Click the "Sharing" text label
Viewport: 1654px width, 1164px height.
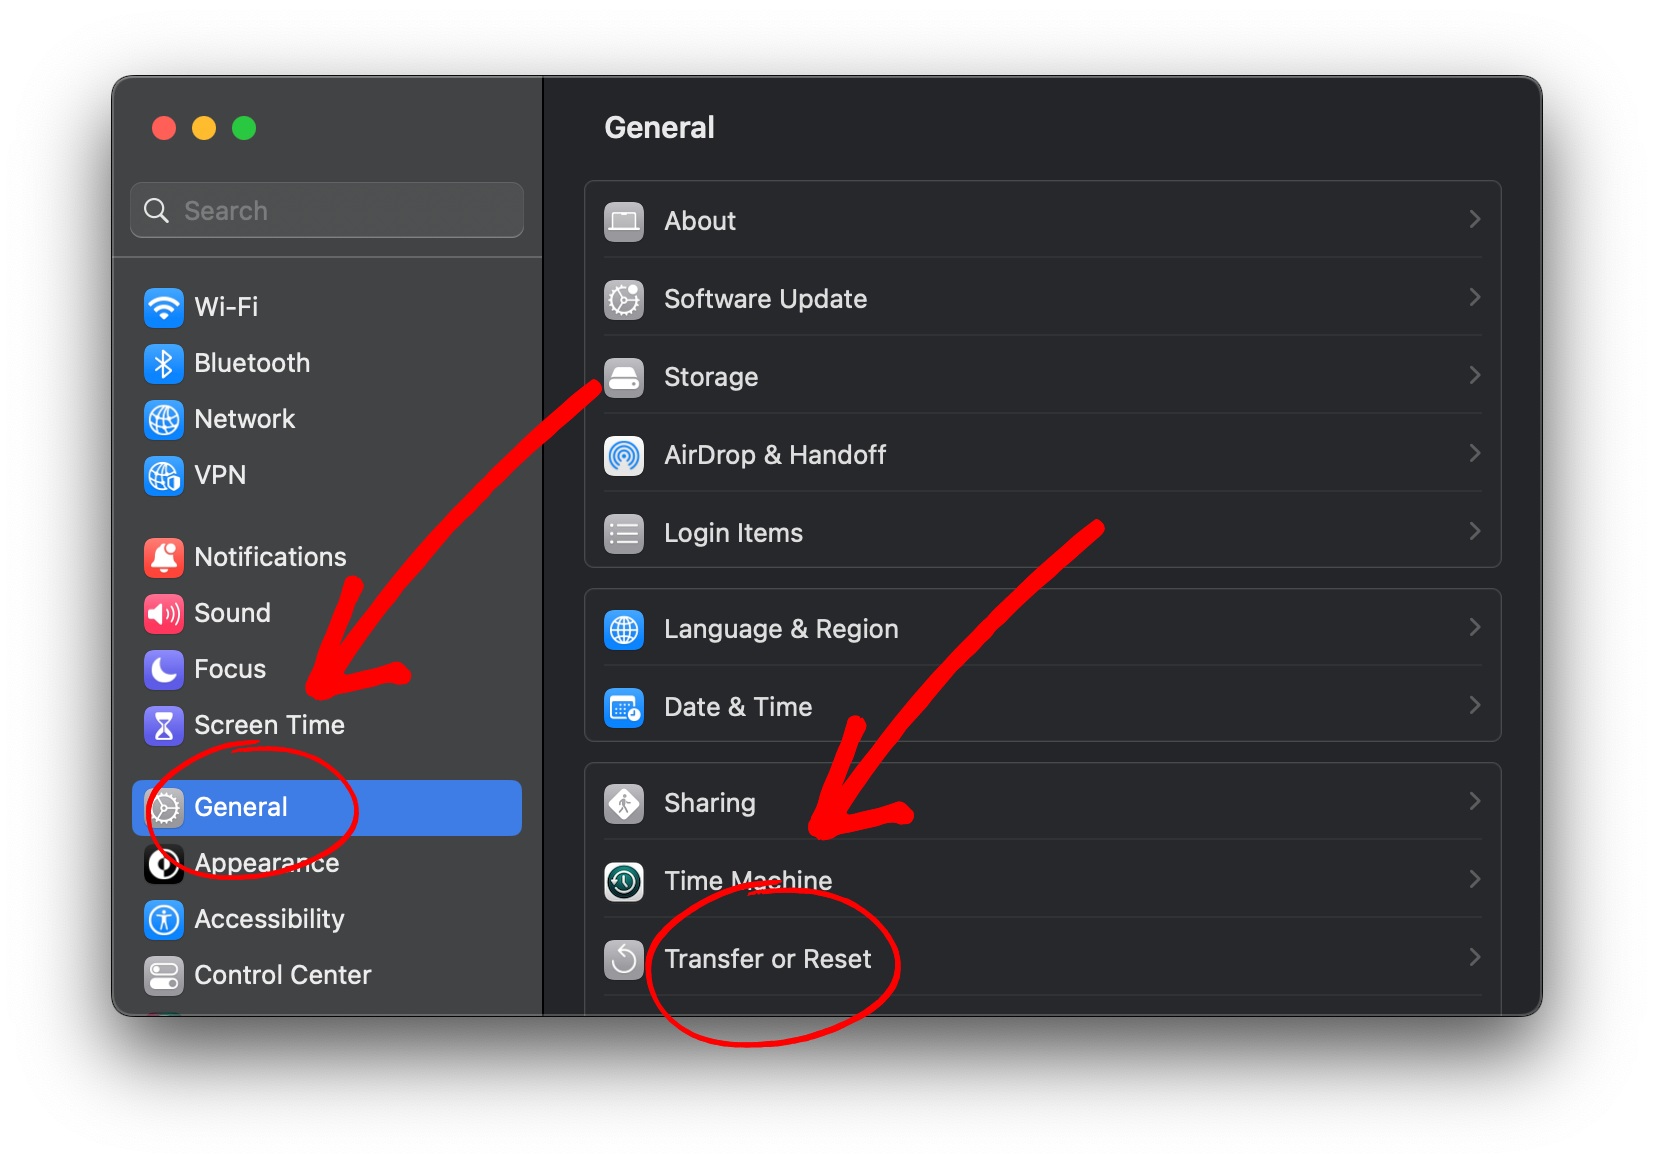coord(710,803)
